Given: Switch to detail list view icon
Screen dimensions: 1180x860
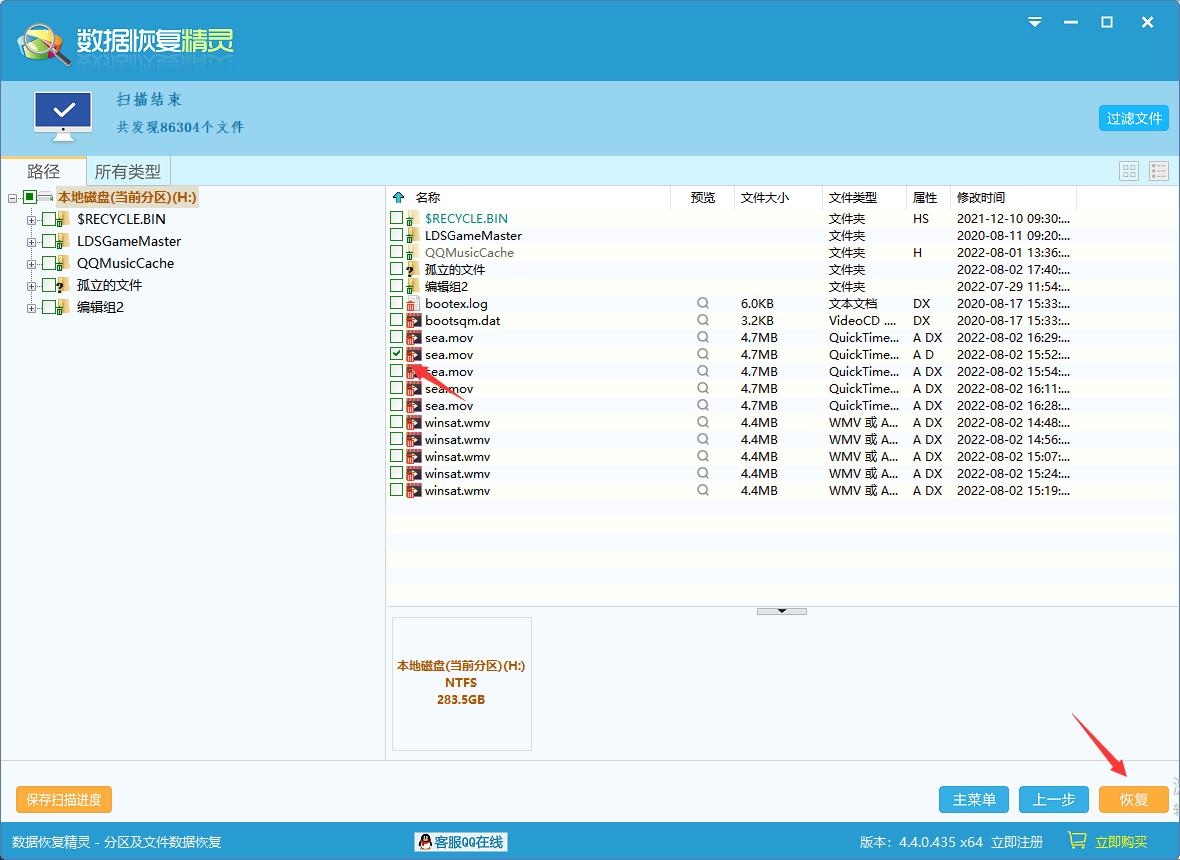Looking at the screenshot, I should pyautogui.click(x=1159, y=171).
